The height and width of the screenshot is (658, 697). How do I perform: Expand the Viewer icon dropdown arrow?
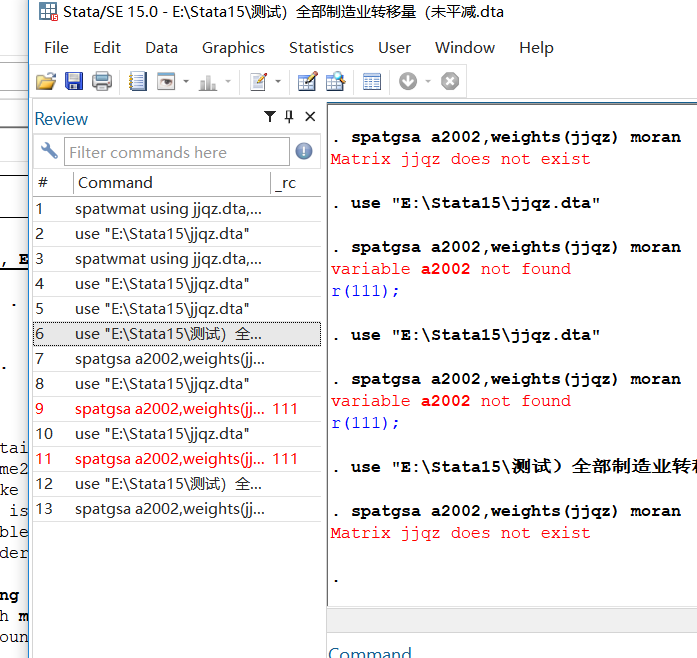(186, 82)
